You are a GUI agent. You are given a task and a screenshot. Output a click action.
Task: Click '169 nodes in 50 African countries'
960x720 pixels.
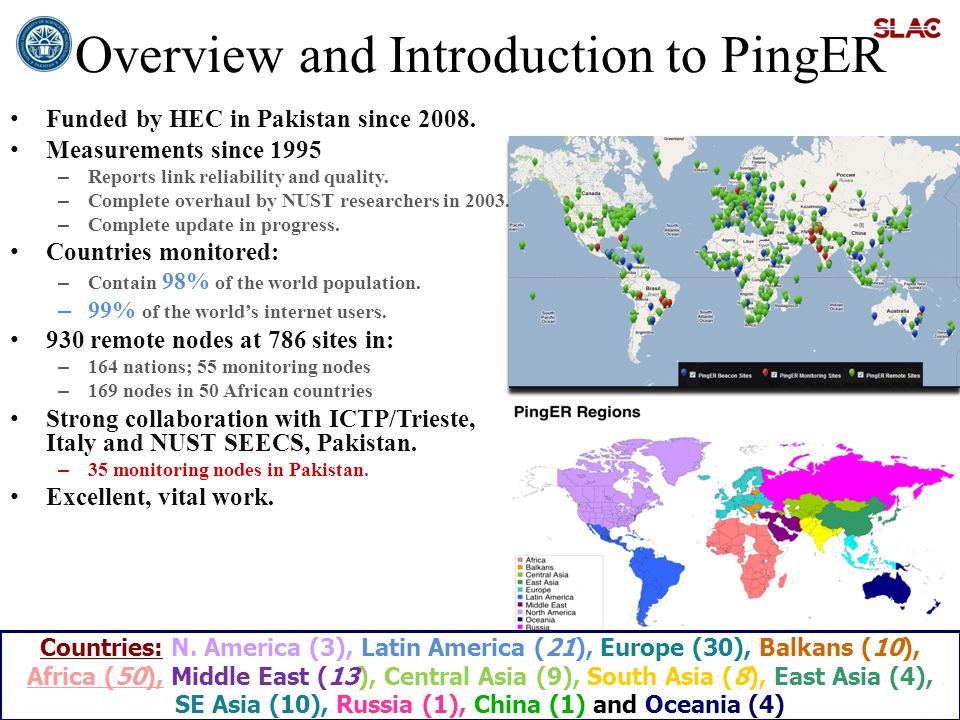(230, 391)
